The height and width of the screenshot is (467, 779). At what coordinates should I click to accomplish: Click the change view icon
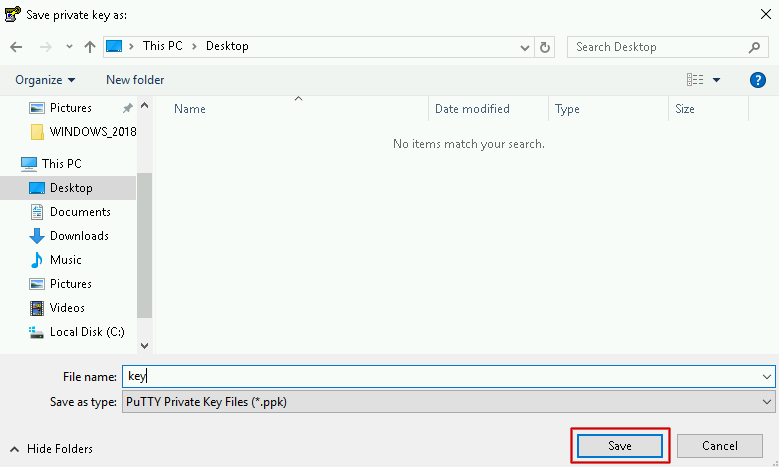tap(695, 80)
